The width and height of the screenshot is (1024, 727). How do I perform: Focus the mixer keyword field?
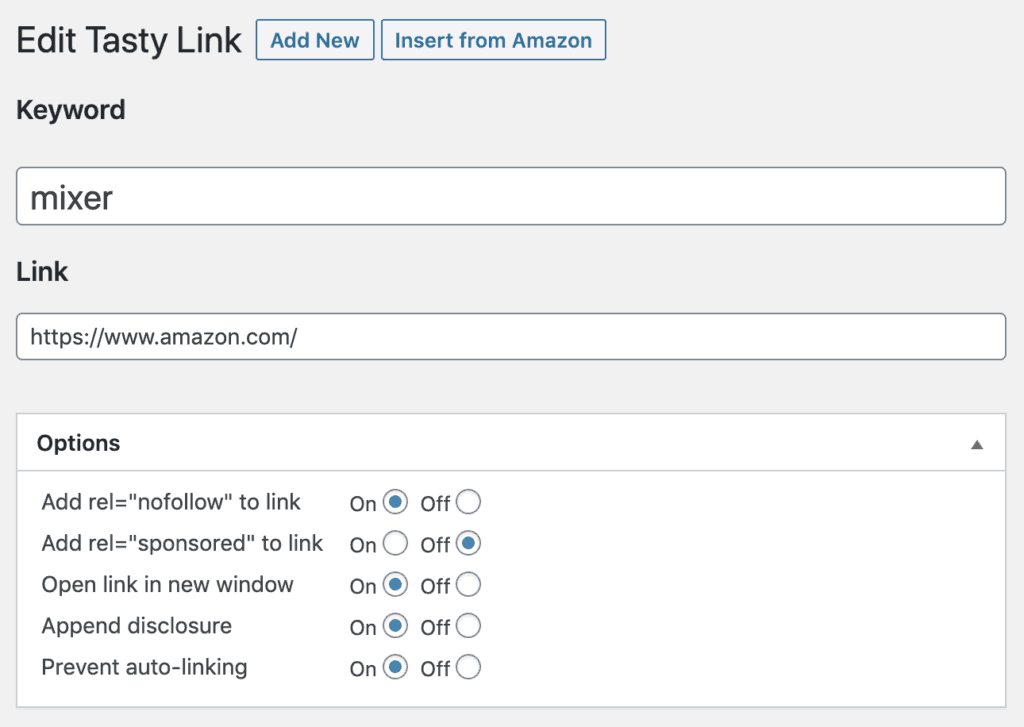click(511, 196)
